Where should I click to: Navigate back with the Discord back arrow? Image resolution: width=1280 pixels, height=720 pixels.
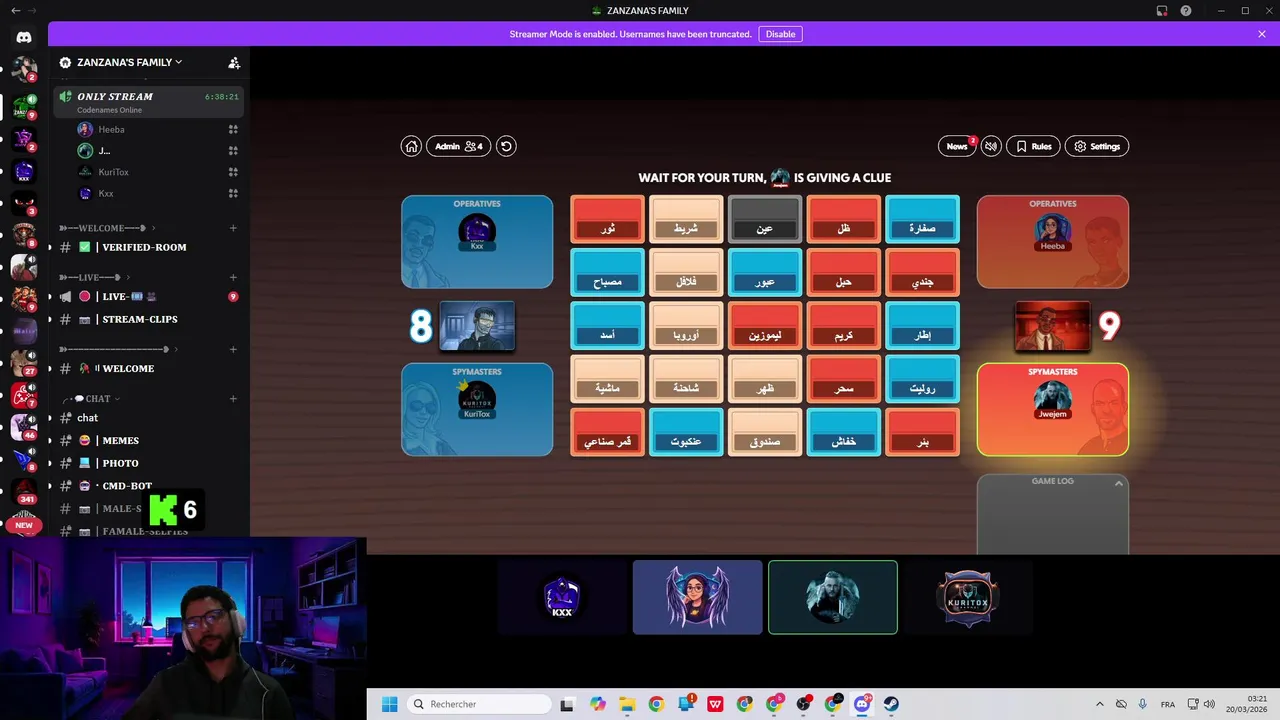tap(15, 10)
